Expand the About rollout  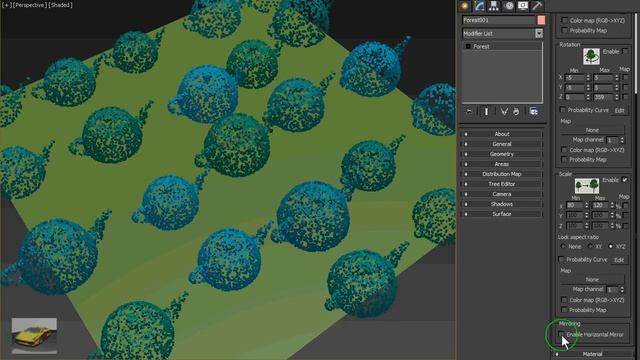point(502,134)
